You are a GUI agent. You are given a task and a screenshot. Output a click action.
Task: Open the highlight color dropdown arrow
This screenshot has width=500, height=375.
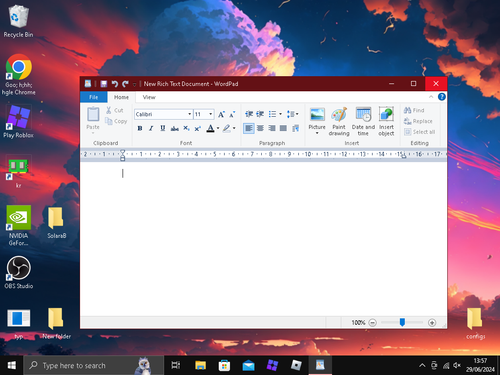click(x=234, y=128)
